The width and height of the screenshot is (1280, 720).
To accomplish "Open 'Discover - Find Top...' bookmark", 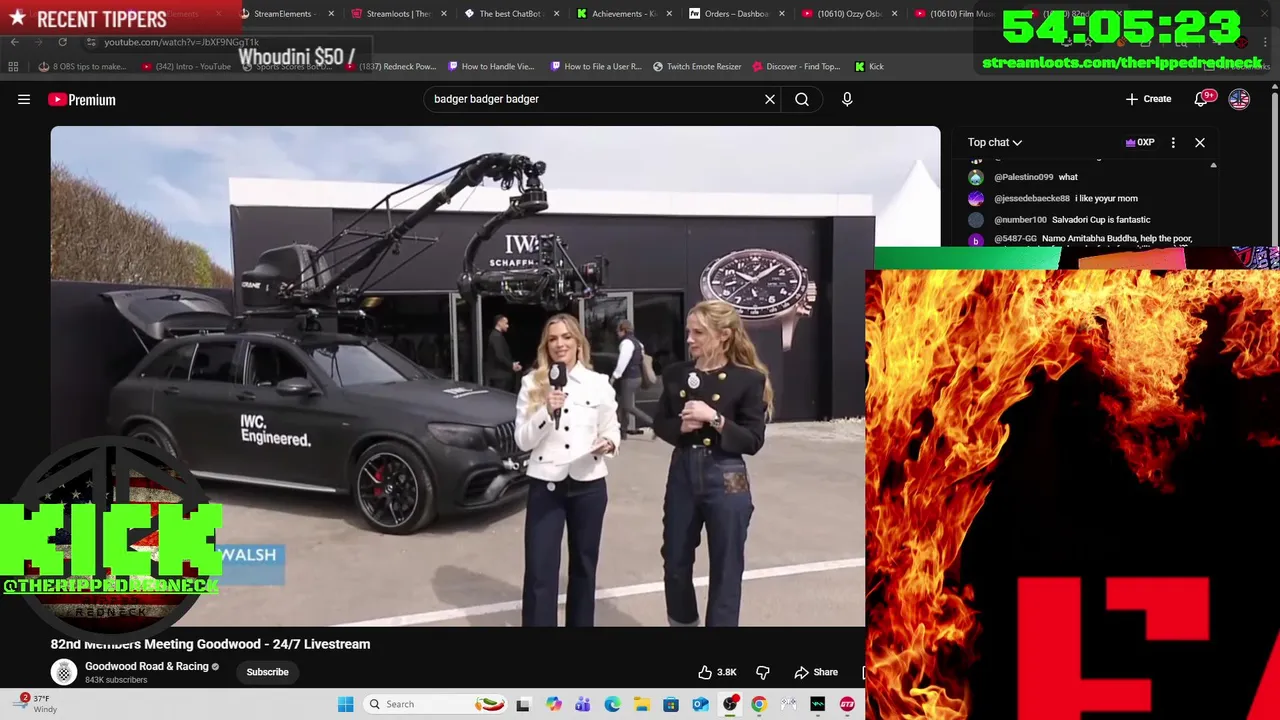I will 796,66.
